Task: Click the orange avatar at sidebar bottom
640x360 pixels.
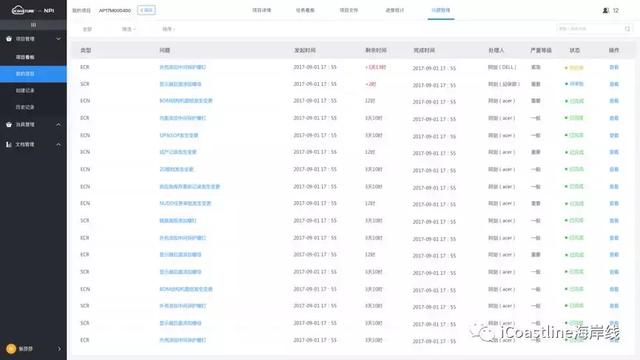Action: tap(11, 349)
